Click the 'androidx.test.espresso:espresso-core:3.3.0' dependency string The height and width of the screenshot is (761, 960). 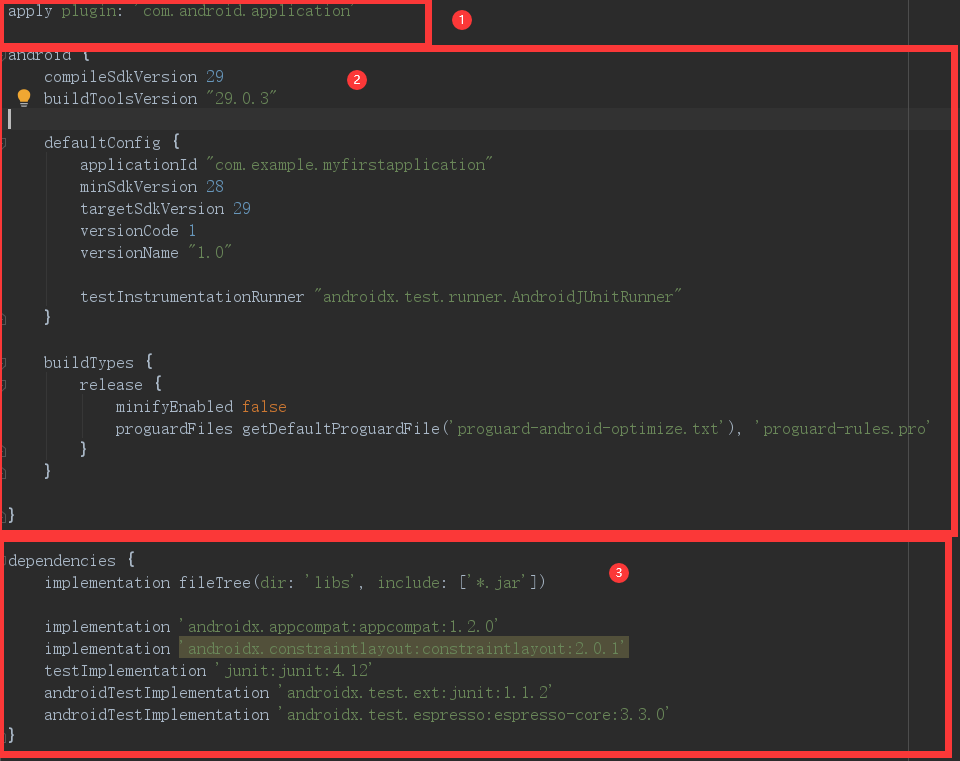pyautogui.click(x=473, y=715)
